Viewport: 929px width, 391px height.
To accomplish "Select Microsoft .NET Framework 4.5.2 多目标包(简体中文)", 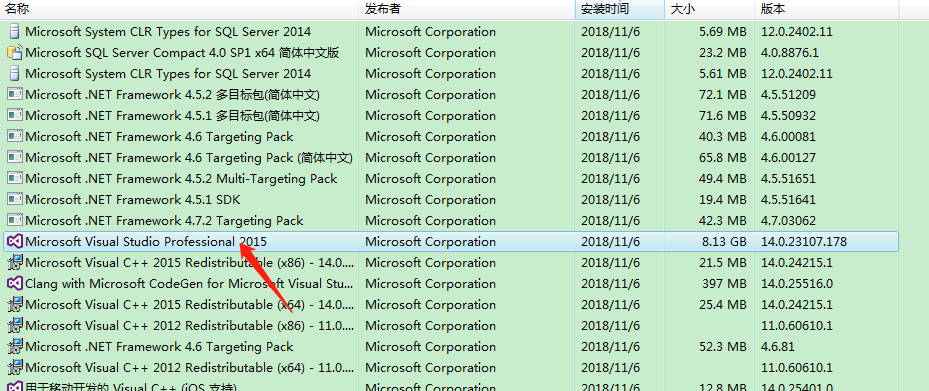I will coord(172,95).
